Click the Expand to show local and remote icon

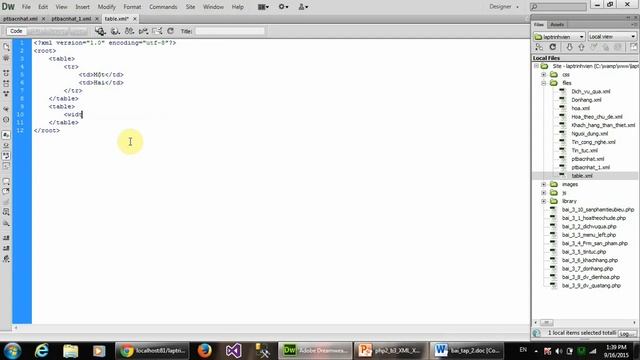[x=633, y=47]
